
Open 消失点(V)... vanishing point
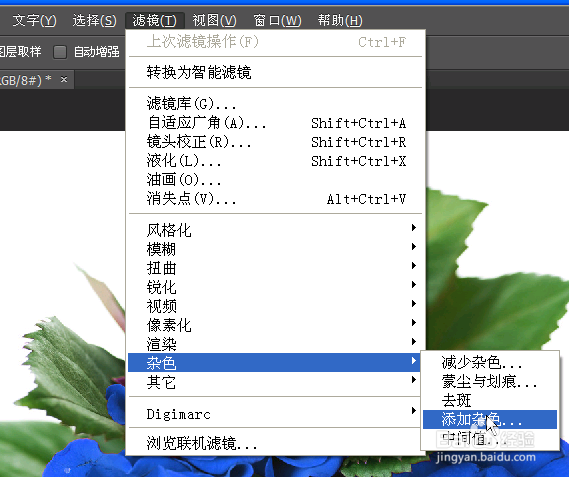275,199
